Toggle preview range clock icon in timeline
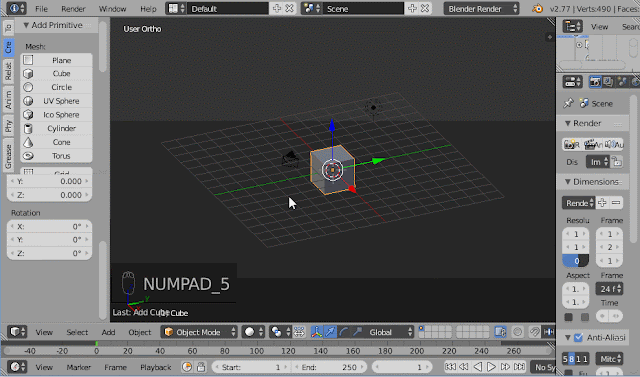 pyautogui.click(x=187, y=367)
